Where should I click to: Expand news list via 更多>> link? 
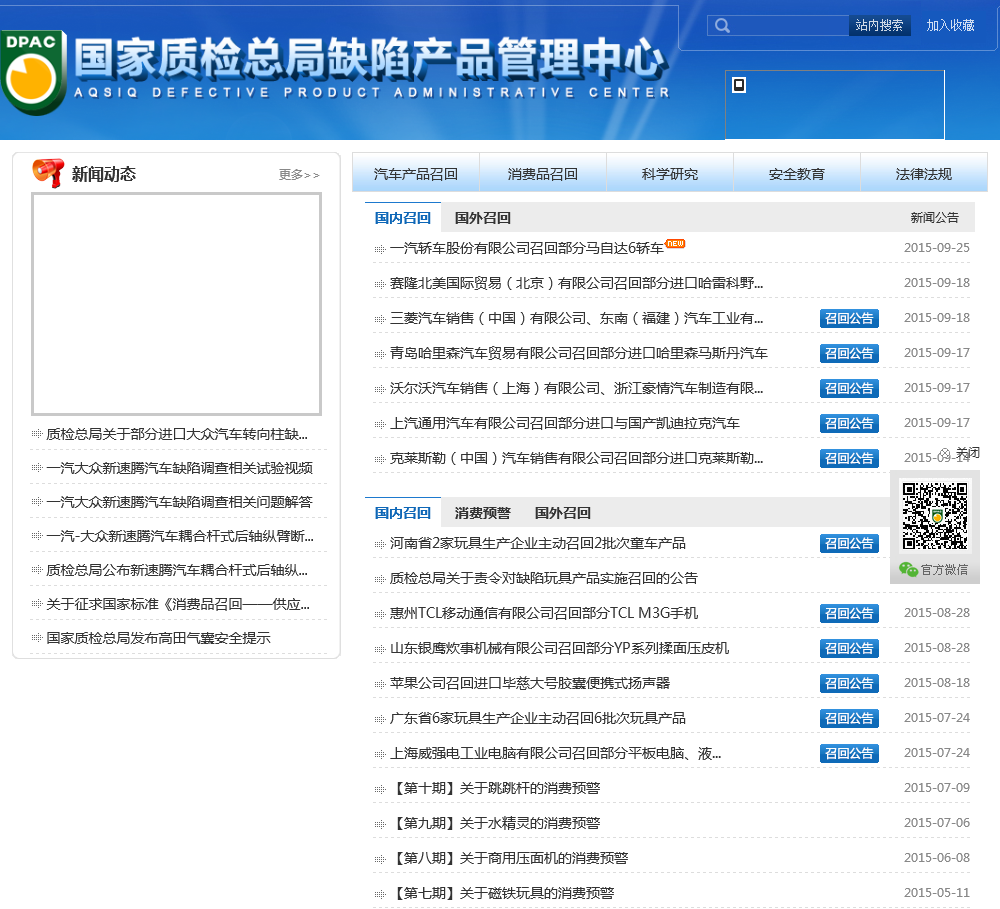tap(299, 175)
